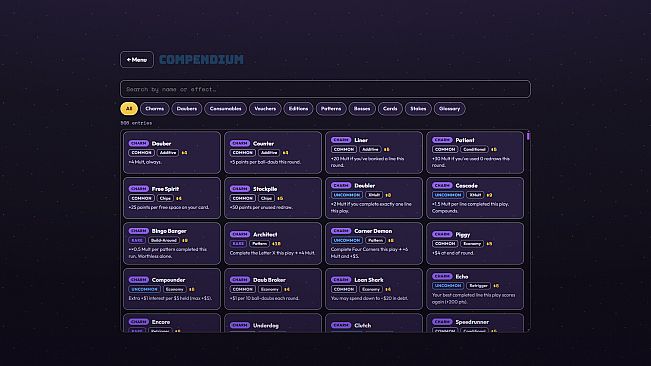Focus the search by name or effect field
The image size is (651, 366).
pos(325,89)
